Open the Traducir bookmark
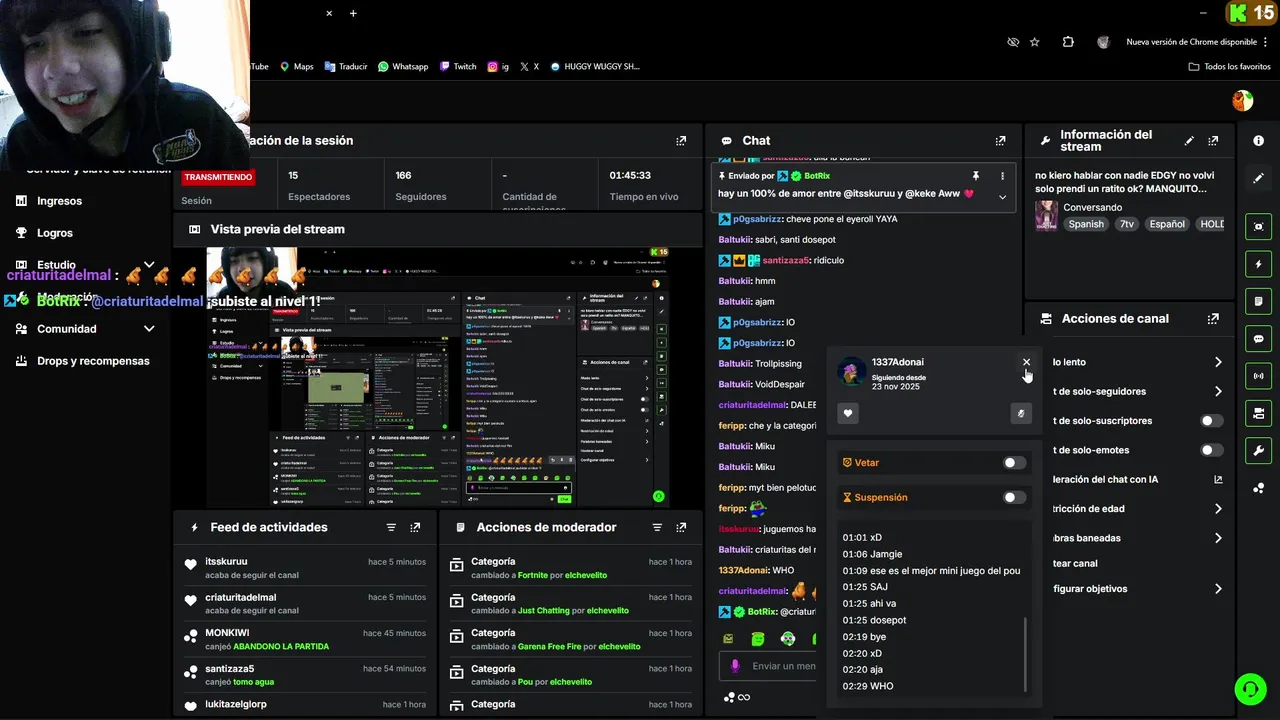 point(346,67)
